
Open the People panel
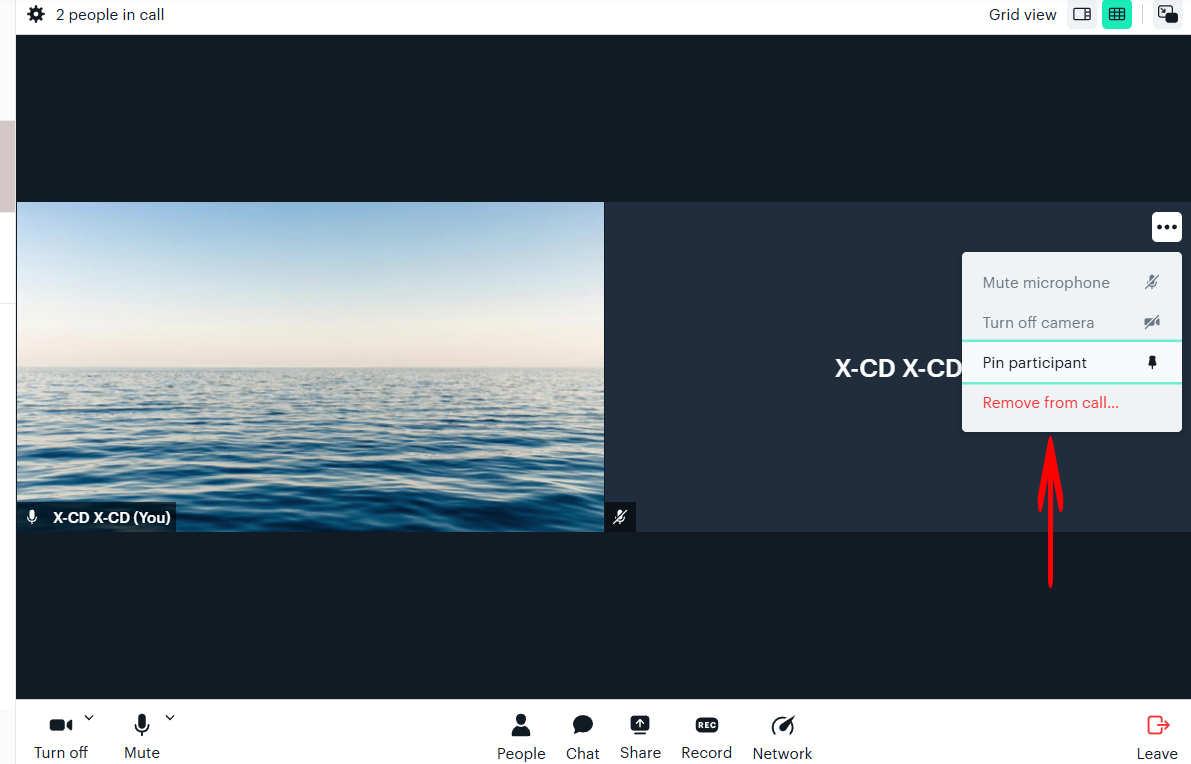521,737
